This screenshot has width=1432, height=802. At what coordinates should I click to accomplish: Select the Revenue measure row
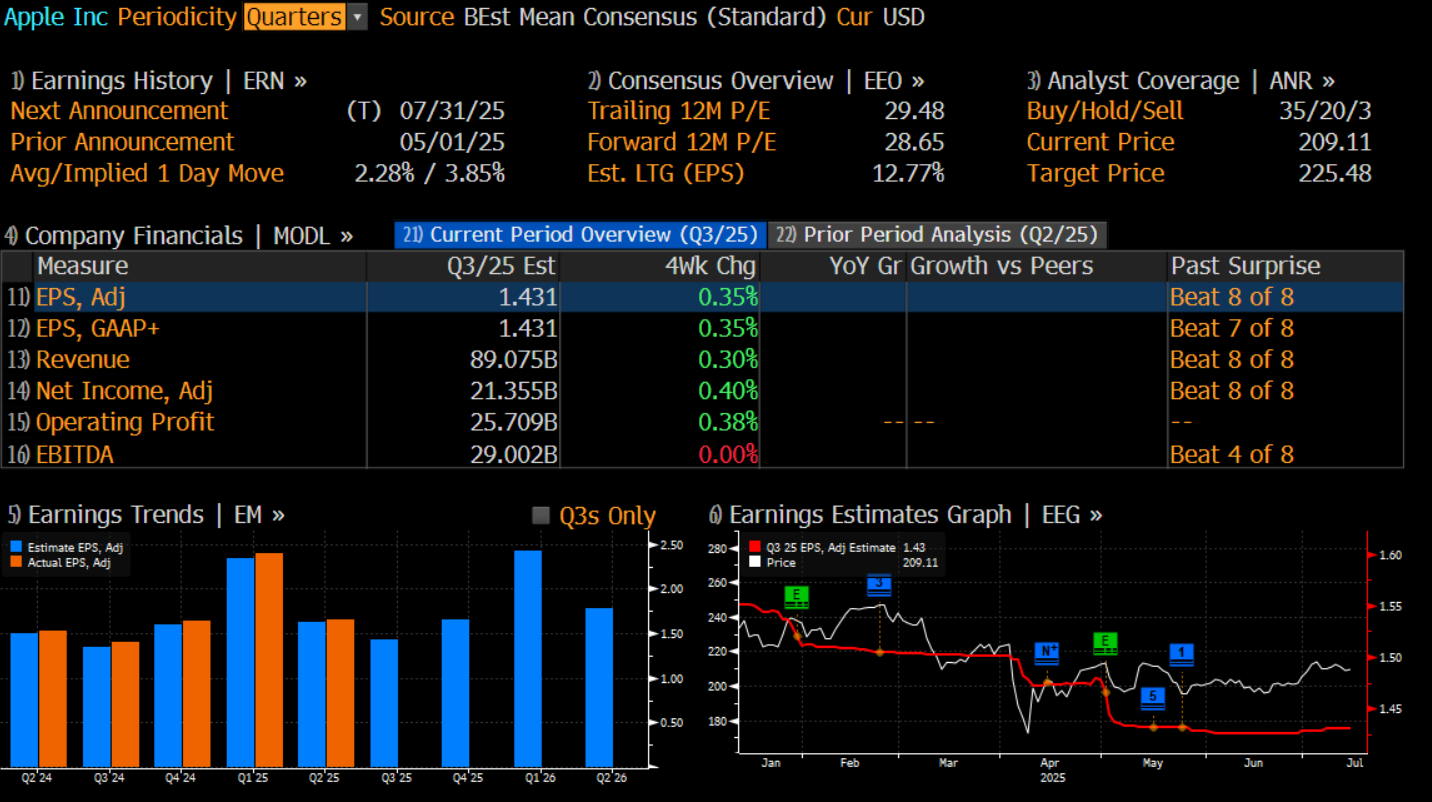[702, 359]
